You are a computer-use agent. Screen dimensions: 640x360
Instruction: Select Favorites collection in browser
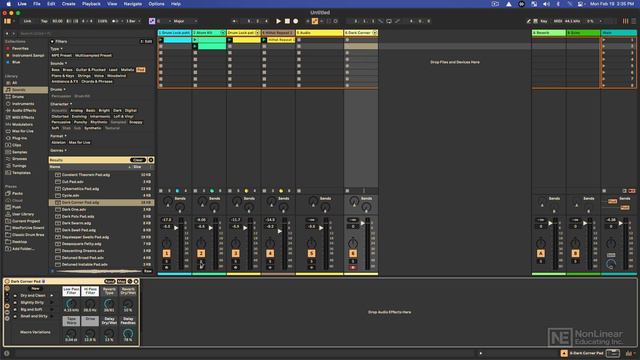(20, 49)
